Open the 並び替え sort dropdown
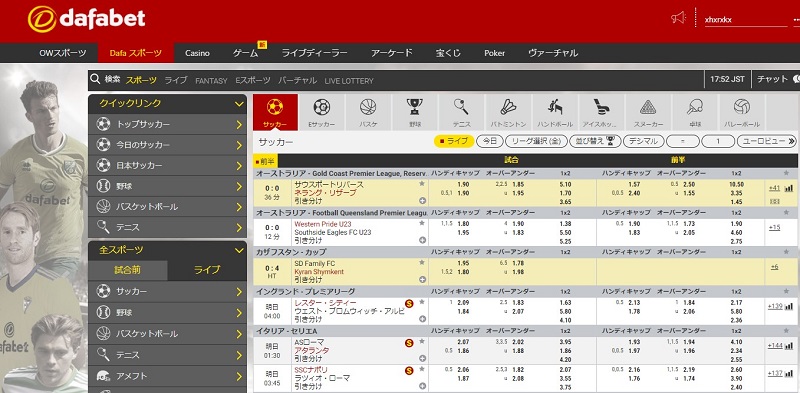The width and height of the screenshot is (800, 393). (x=595, y=141)
